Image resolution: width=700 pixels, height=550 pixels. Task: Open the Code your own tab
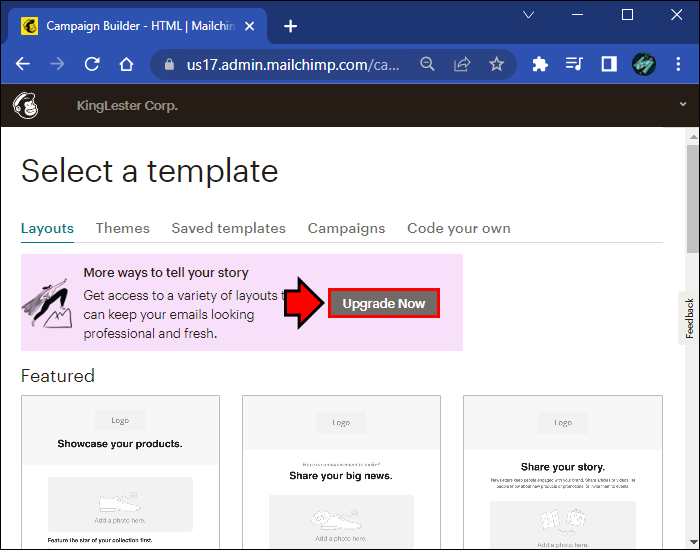click(459, 229)
